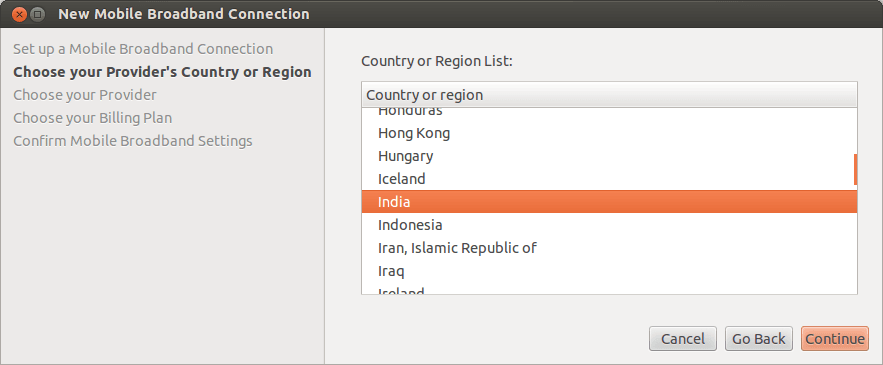Click Continue to proceed

(x=835, y=339)
